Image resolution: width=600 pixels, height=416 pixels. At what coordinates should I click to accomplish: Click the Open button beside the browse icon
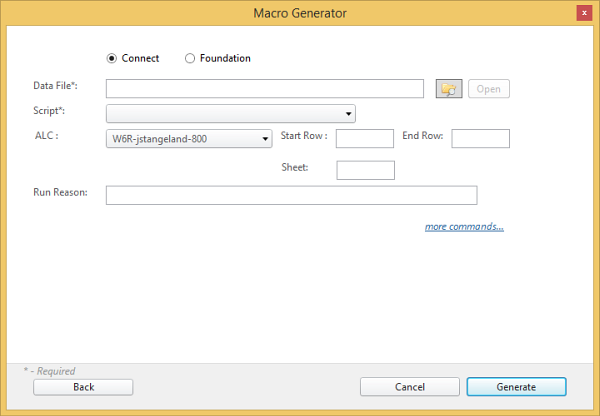tap(488, 89)
